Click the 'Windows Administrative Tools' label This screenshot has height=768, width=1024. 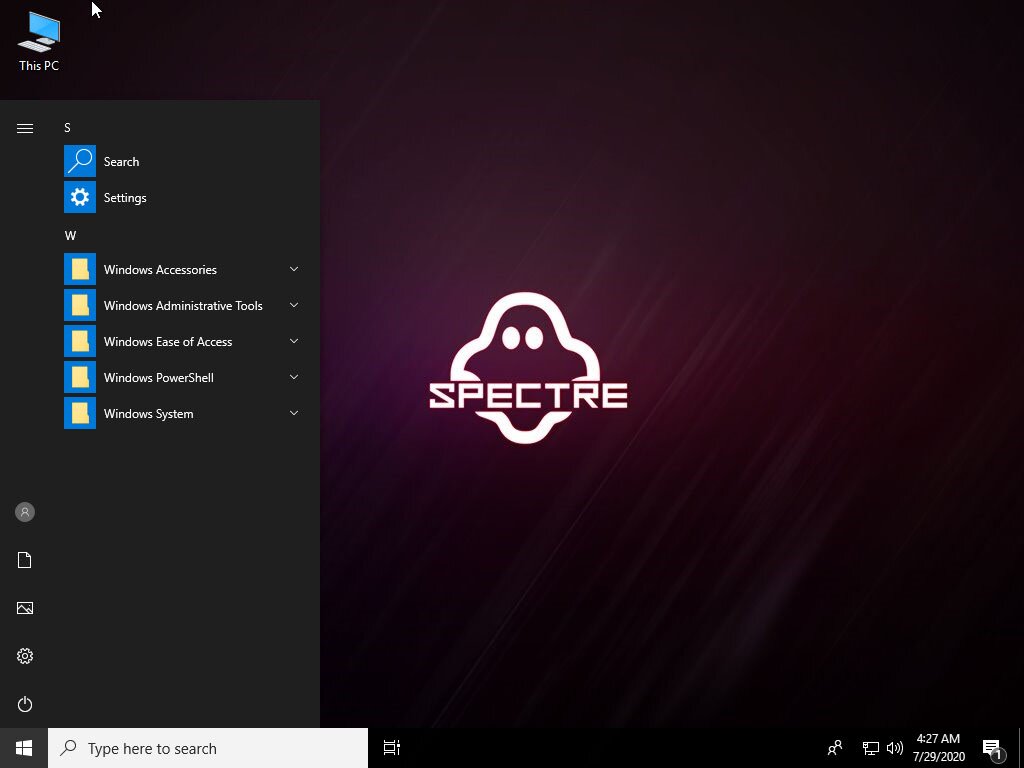click(183, 306)
